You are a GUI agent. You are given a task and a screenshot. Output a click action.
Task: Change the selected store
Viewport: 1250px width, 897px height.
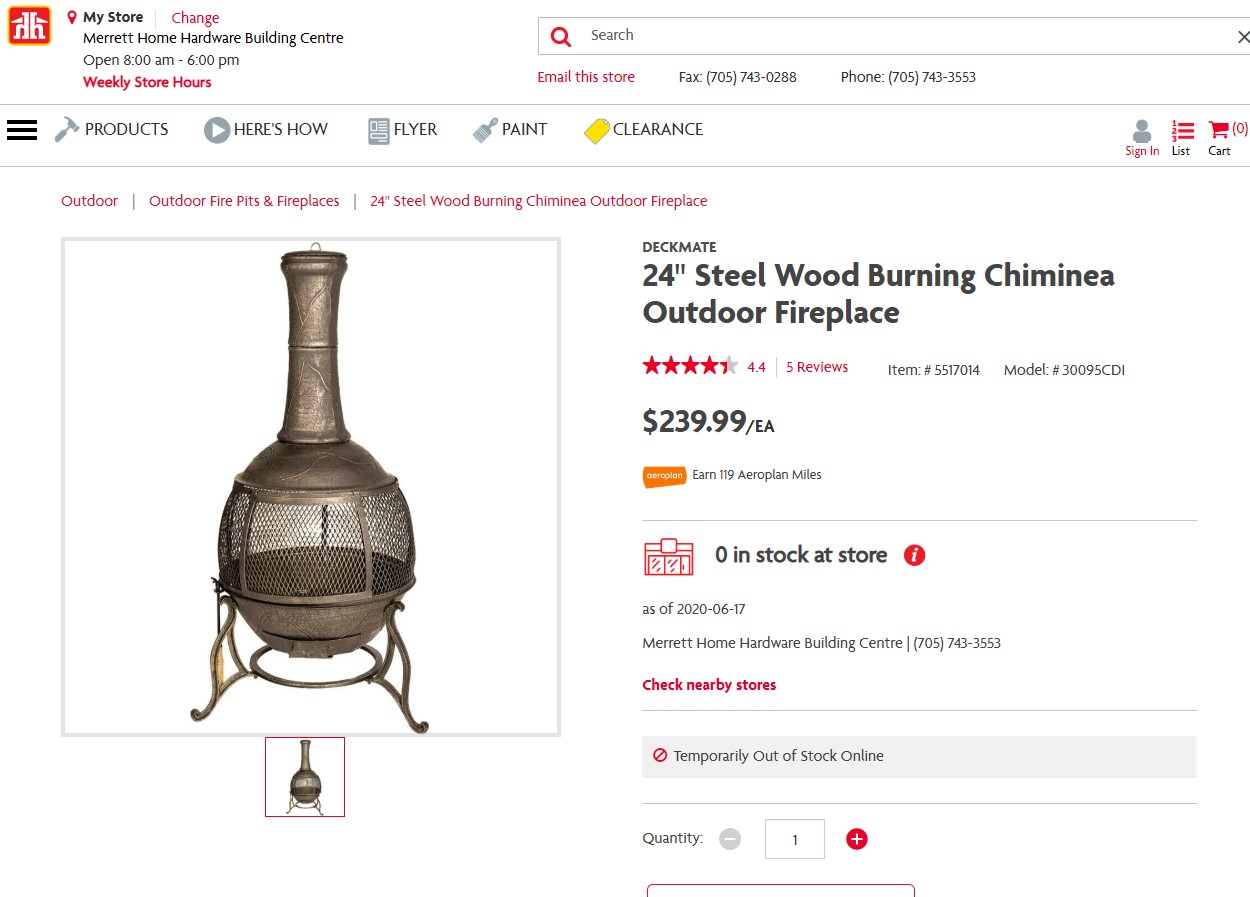[x=195, y=18]
